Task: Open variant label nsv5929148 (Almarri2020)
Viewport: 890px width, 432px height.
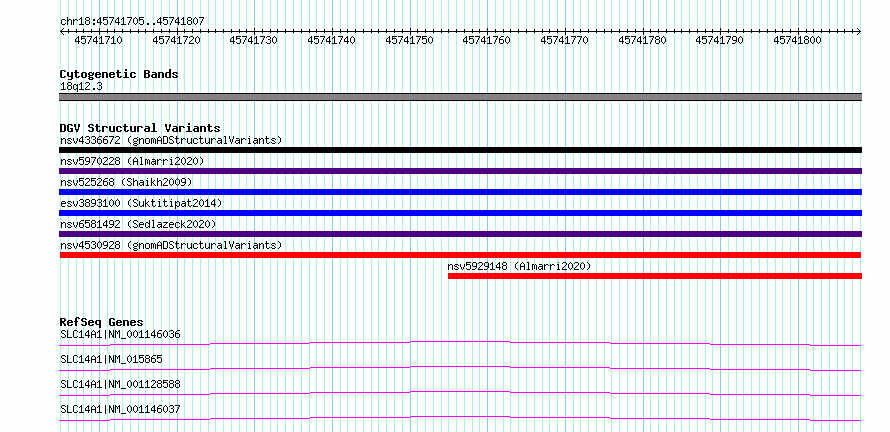Action: [x=519, y=266]
